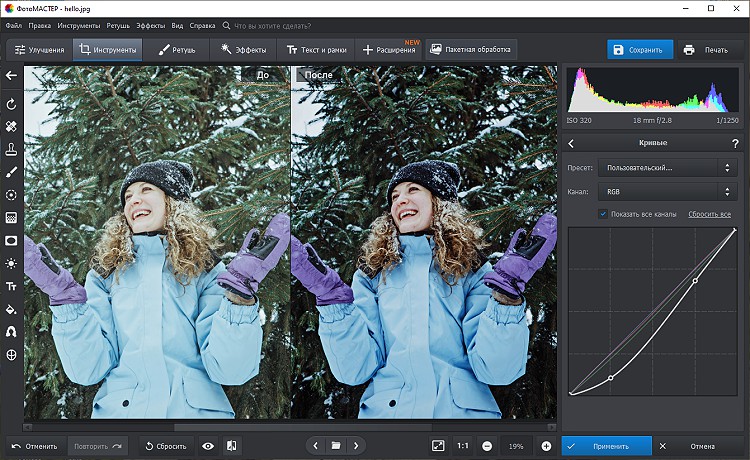Select the healing bandage tool in left sidebar
Screen dimensions: 750x460
coord(11,127)
